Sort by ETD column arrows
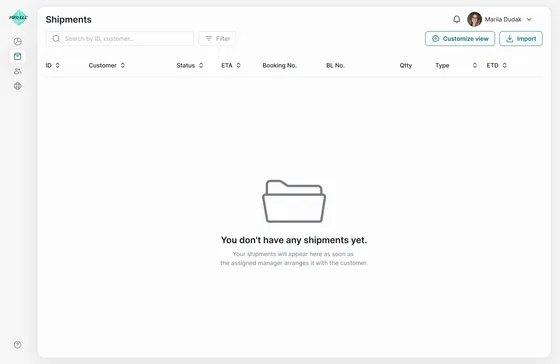Screen dimensions: 560x364 [x=505, y=65]
